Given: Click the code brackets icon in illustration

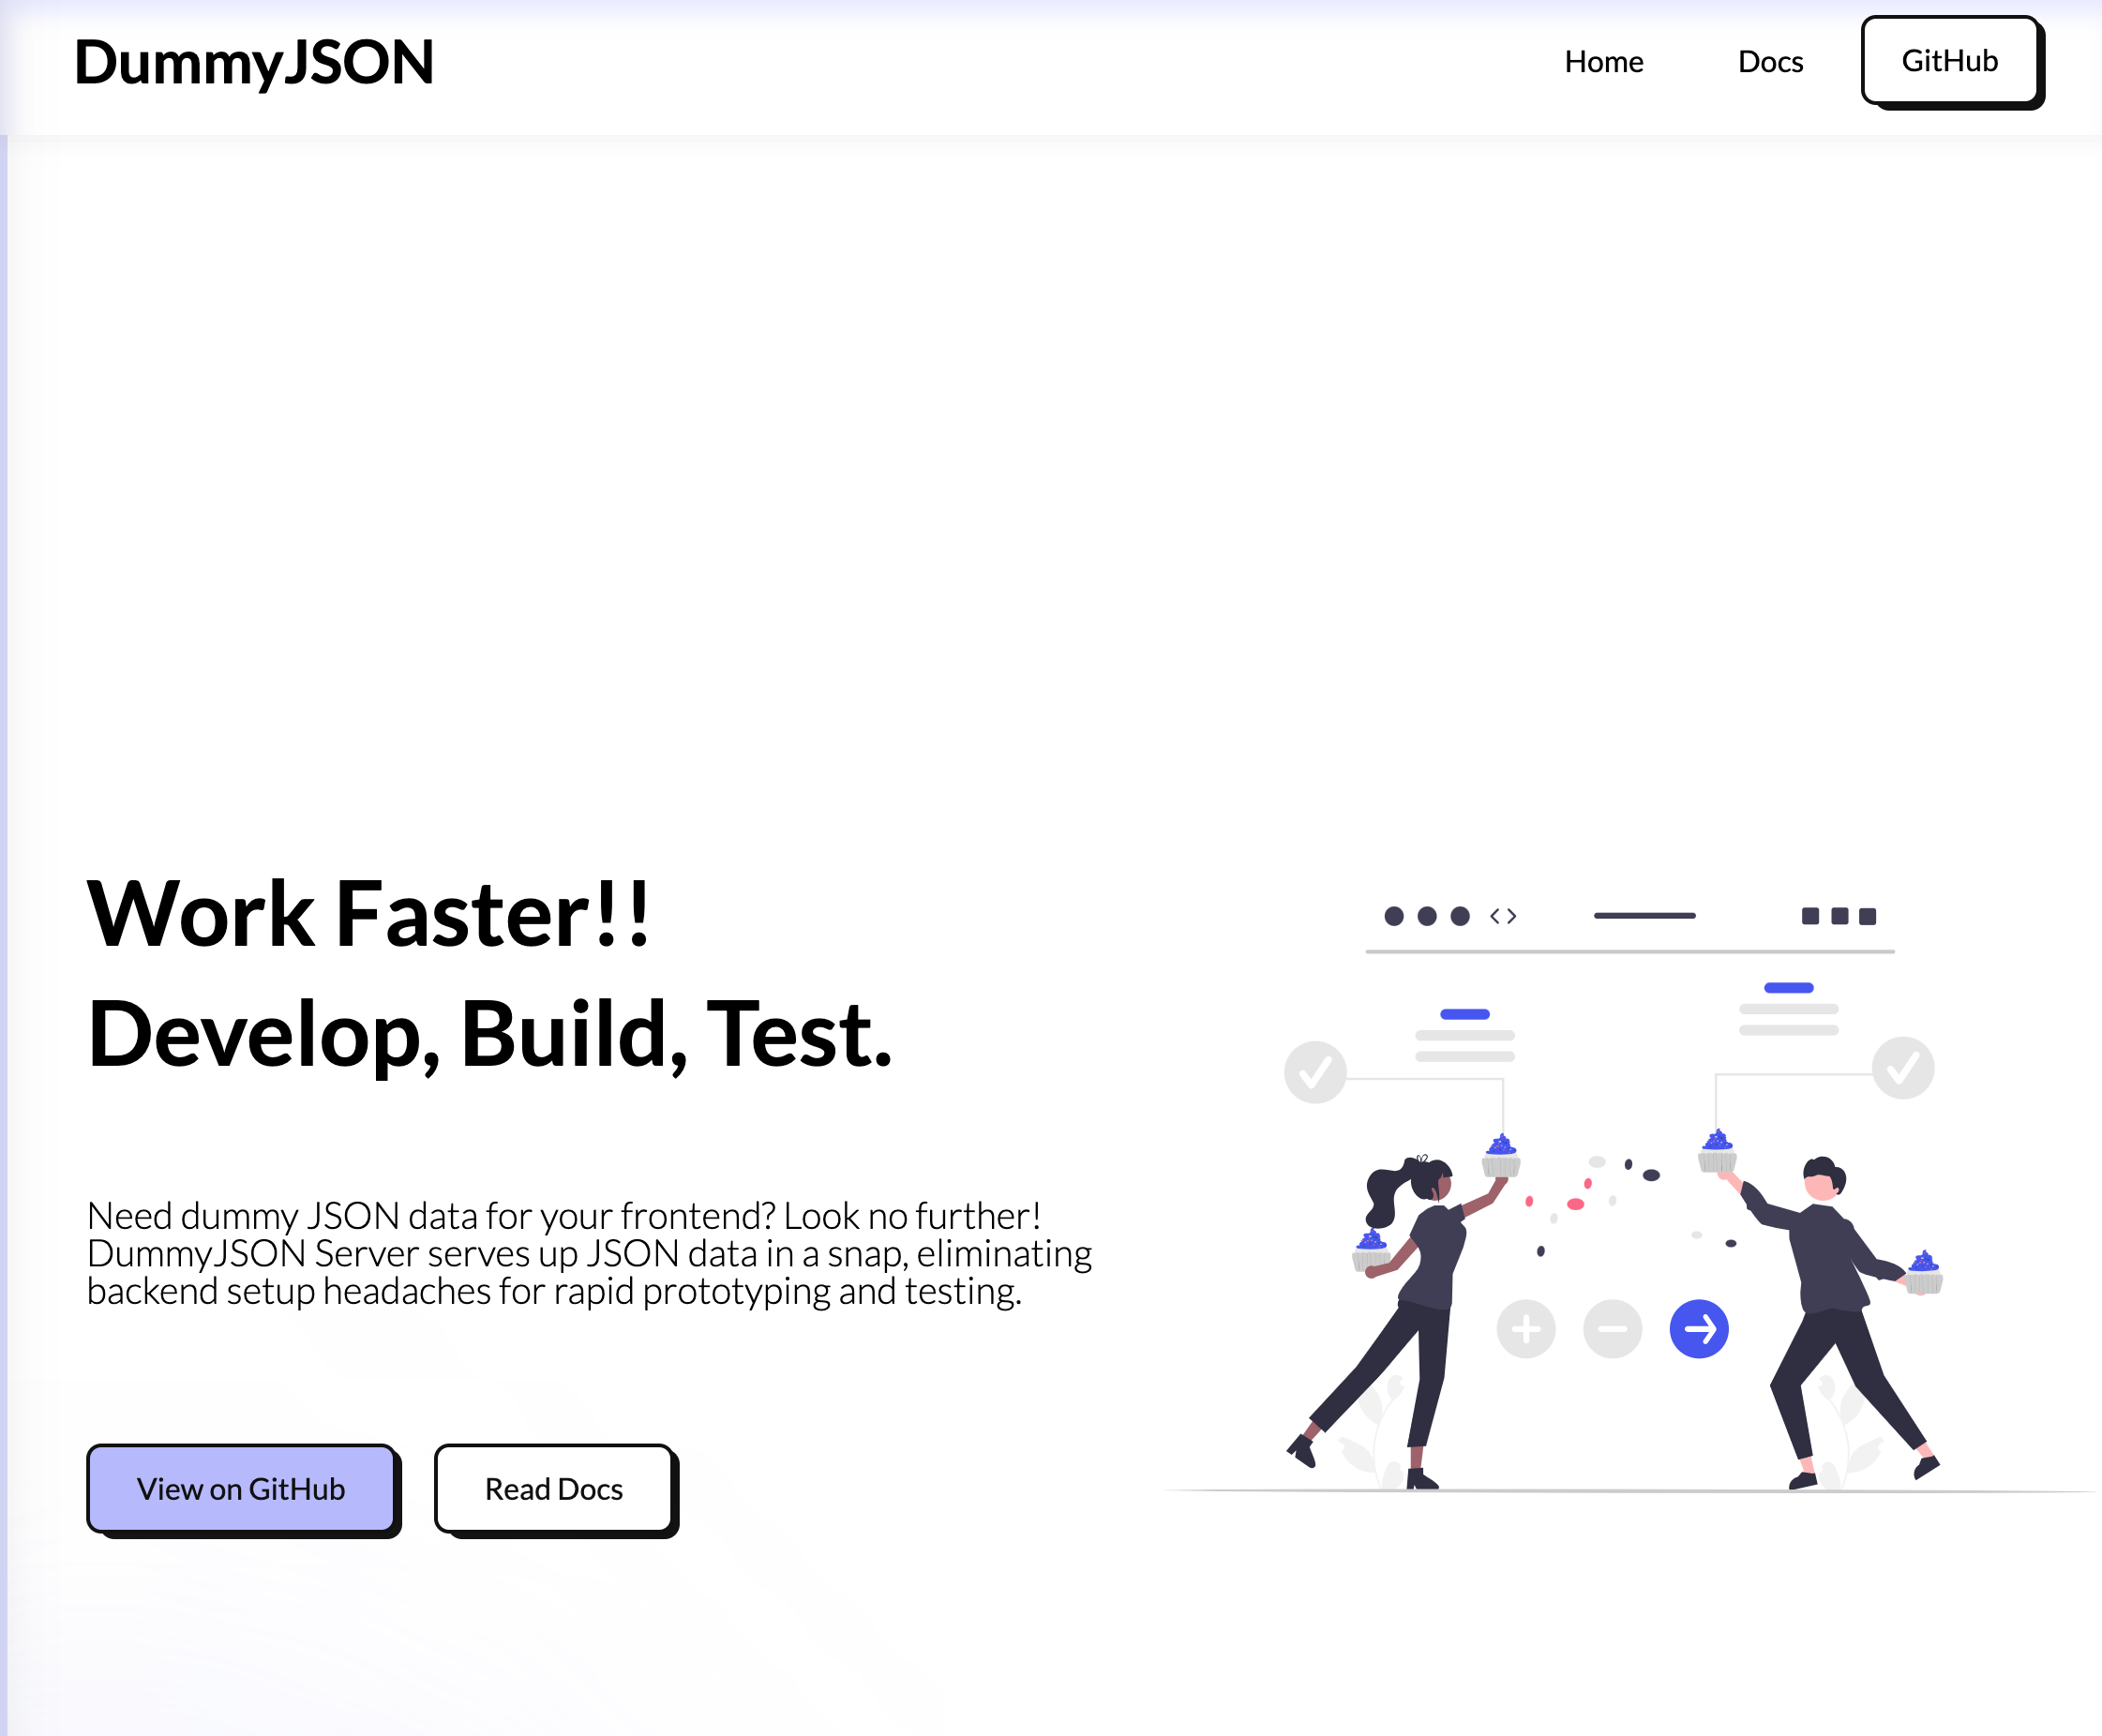Looking at the screenshot, I should click(x=1502, y=916).
